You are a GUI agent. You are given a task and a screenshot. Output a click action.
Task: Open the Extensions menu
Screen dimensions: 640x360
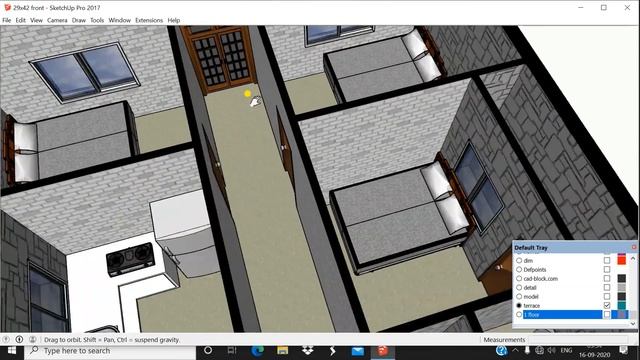click(149, 20)
